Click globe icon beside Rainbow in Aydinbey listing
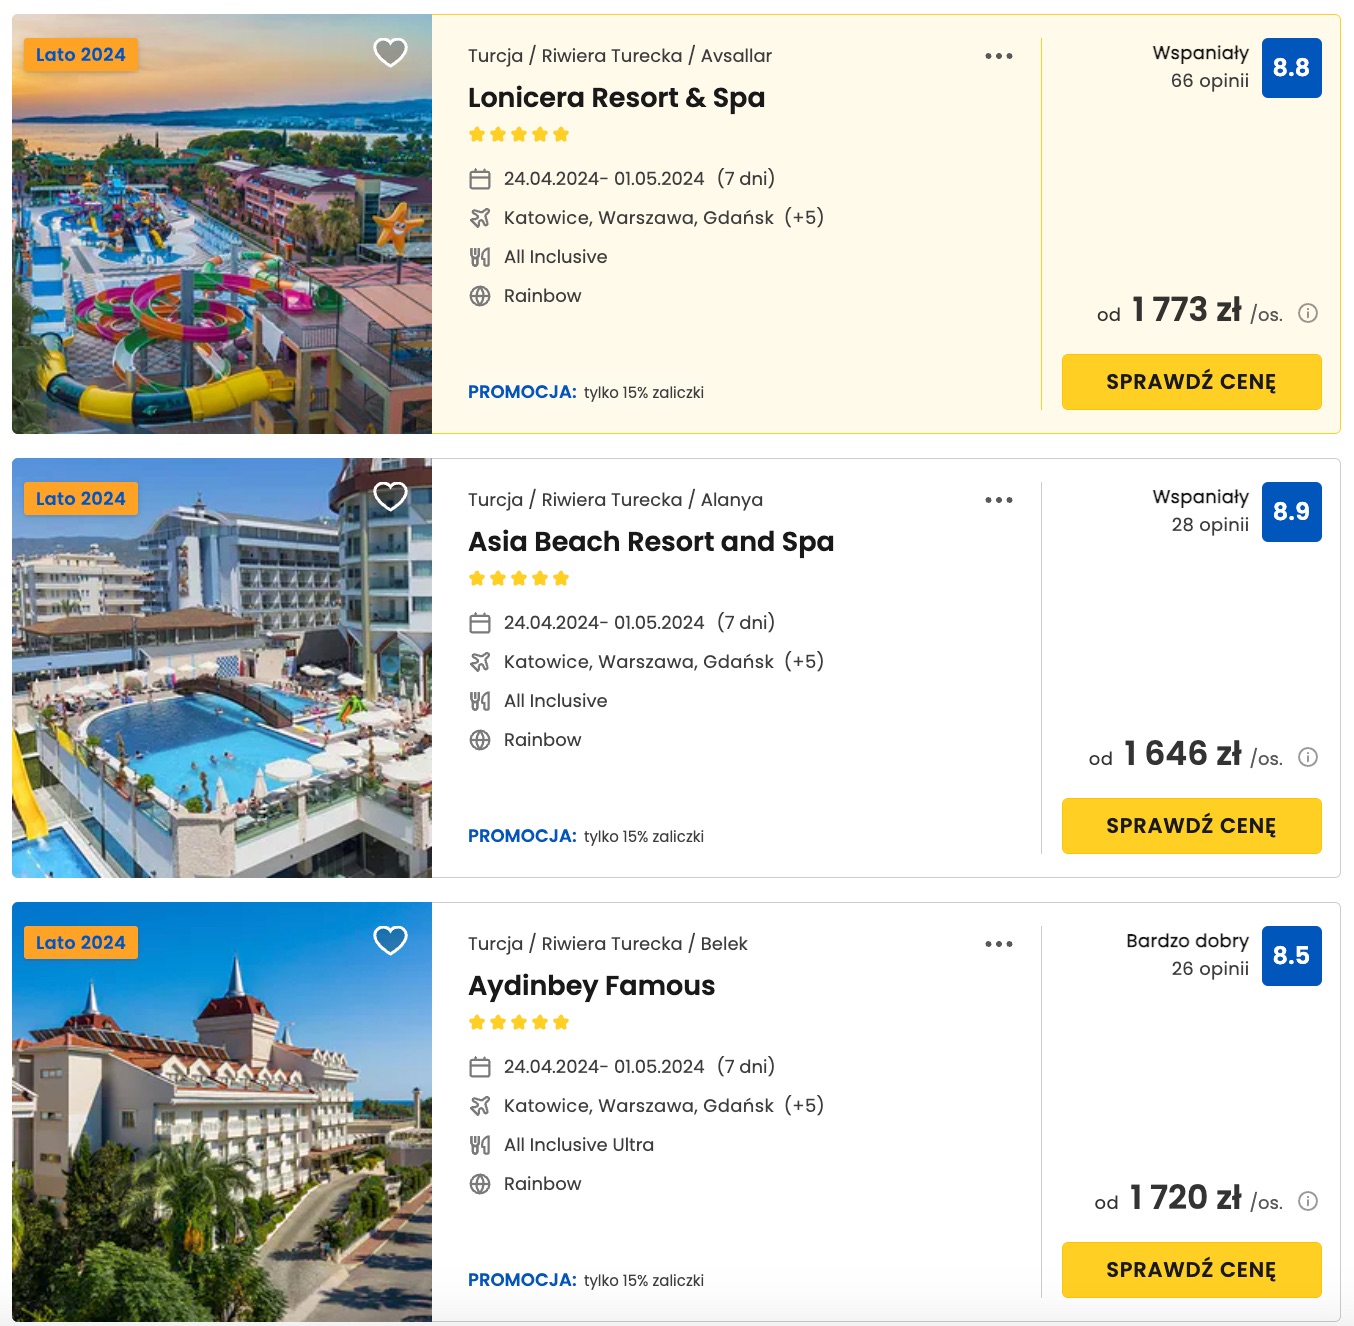The height and width of the screenshot is (1326, 1354). click(x=480, y=1184)
